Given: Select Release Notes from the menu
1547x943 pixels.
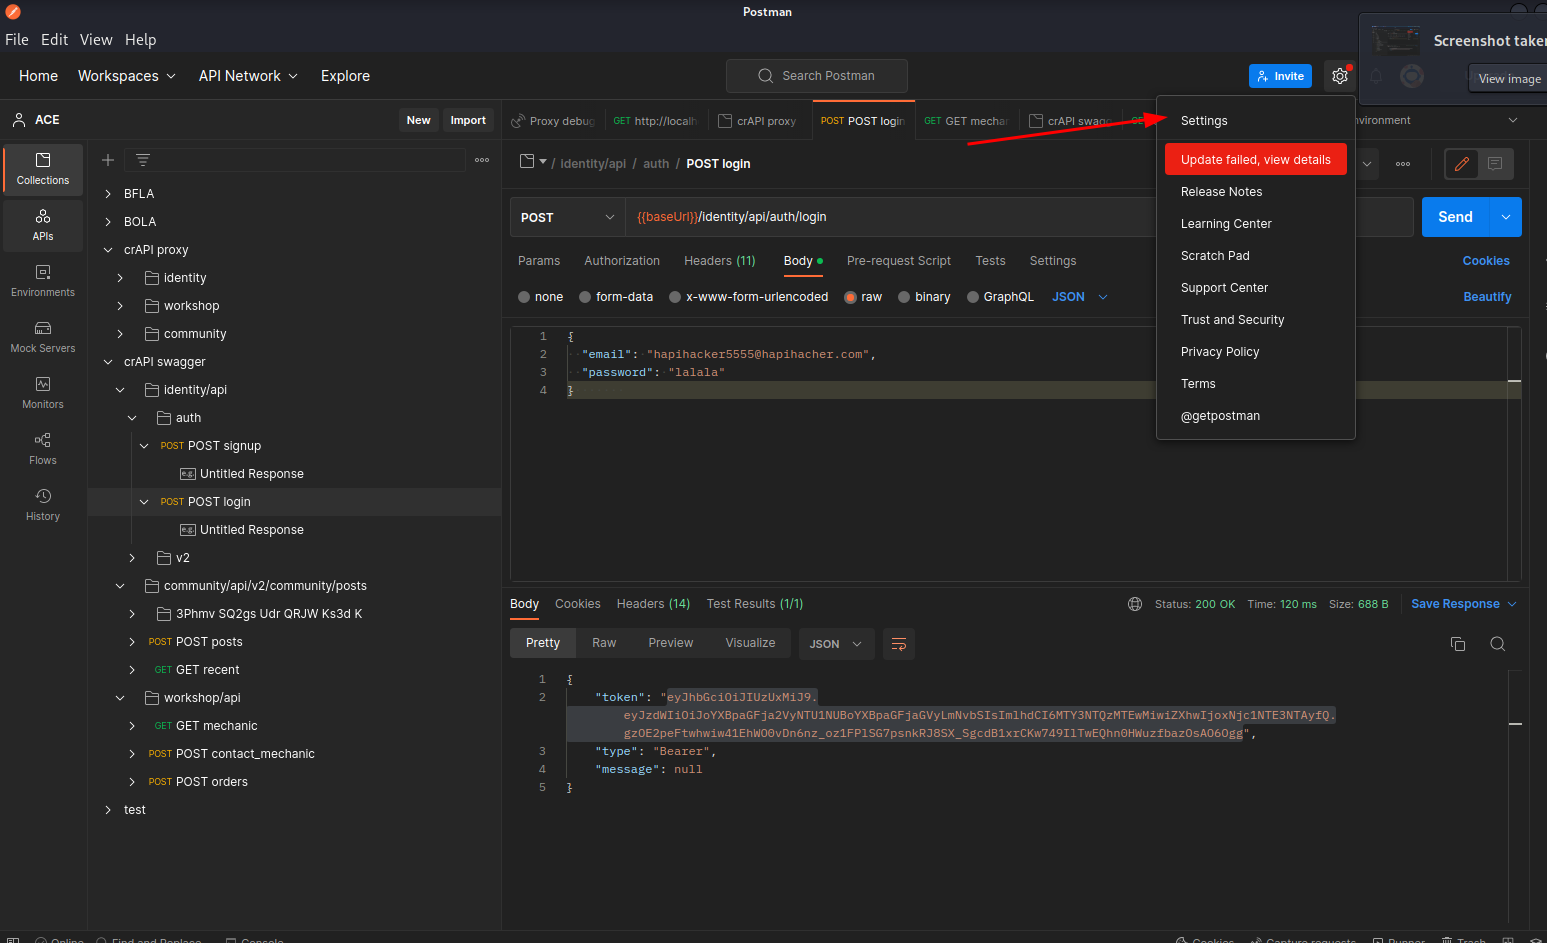Looking at the screenshot, I should 1221,192.
